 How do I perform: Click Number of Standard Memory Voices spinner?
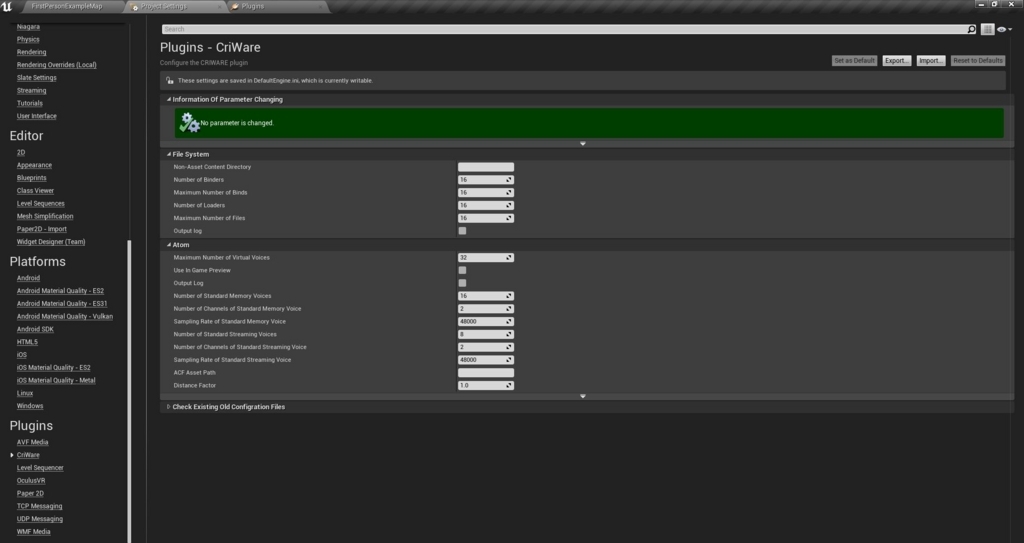(x=486, y=296)
